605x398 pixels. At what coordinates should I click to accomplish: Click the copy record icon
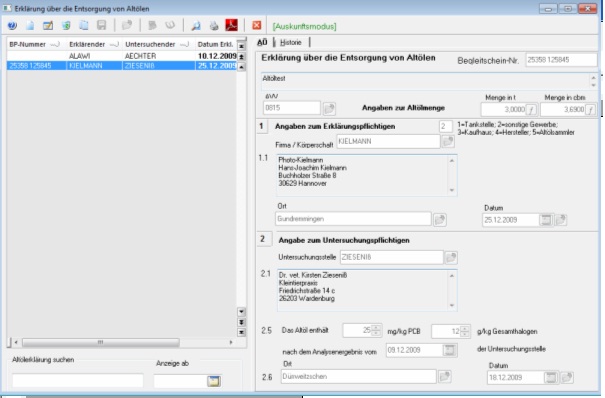coord(84,26)
